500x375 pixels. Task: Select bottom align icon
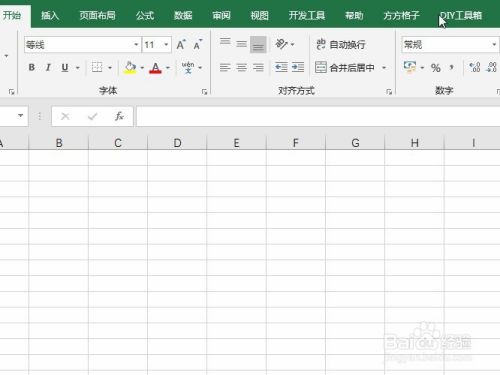pos(258,44)
